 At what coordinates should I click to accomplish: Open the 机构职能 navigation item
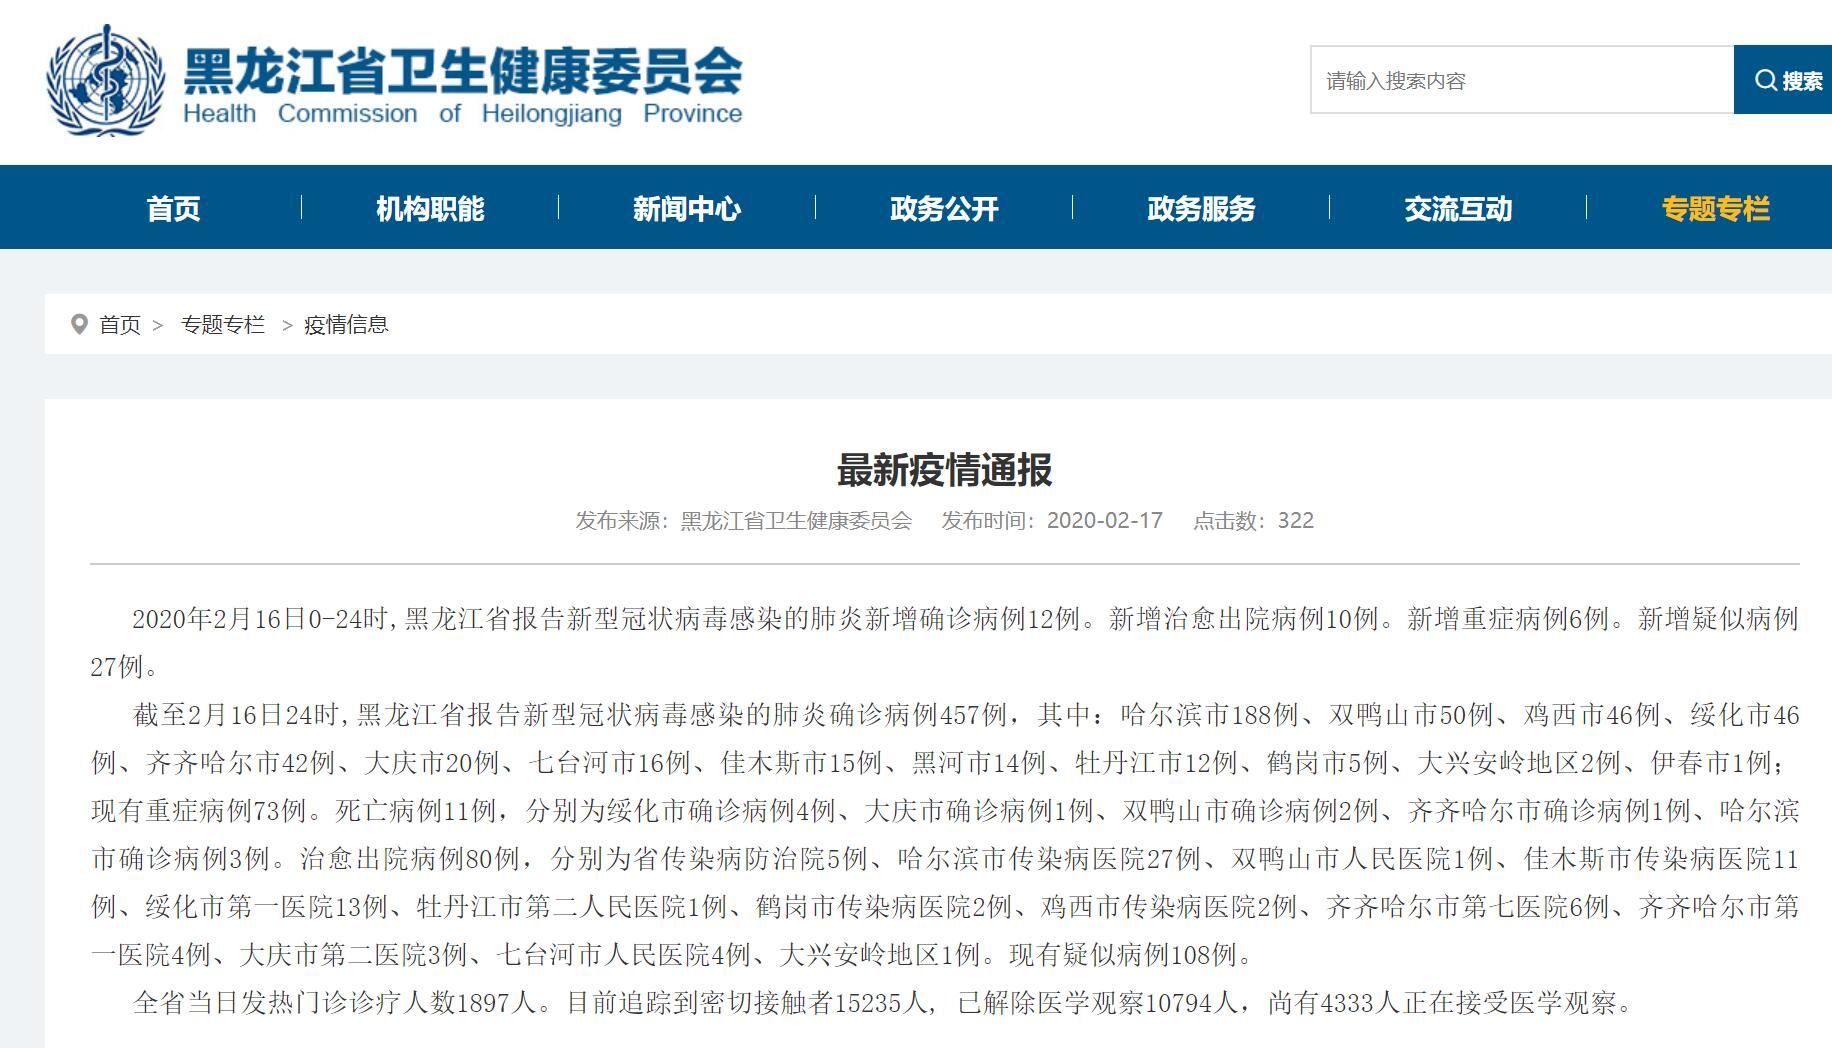430,208
